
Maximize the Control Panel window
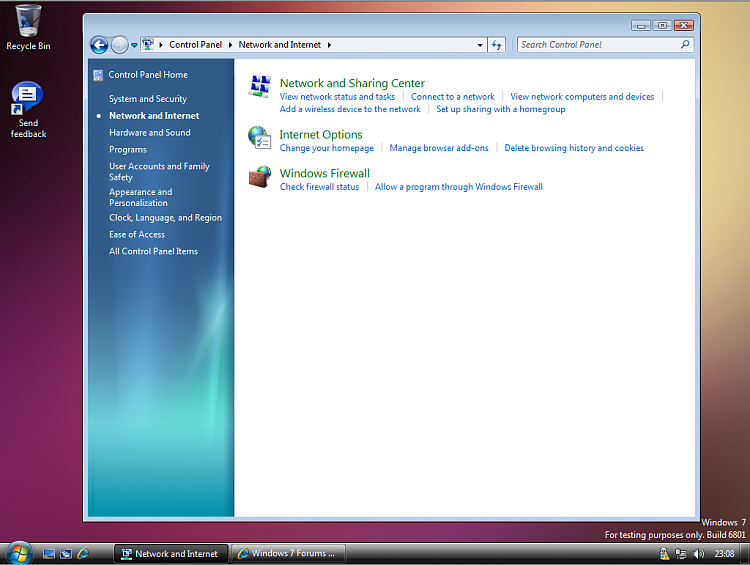coord(662,26)
